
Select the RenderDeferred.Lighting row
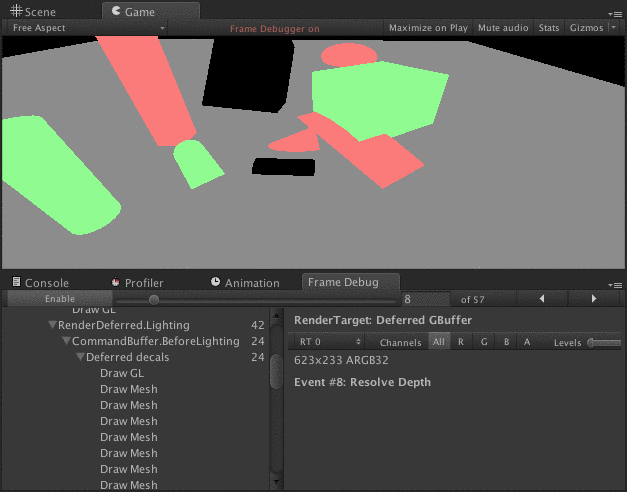coord(136,325)
